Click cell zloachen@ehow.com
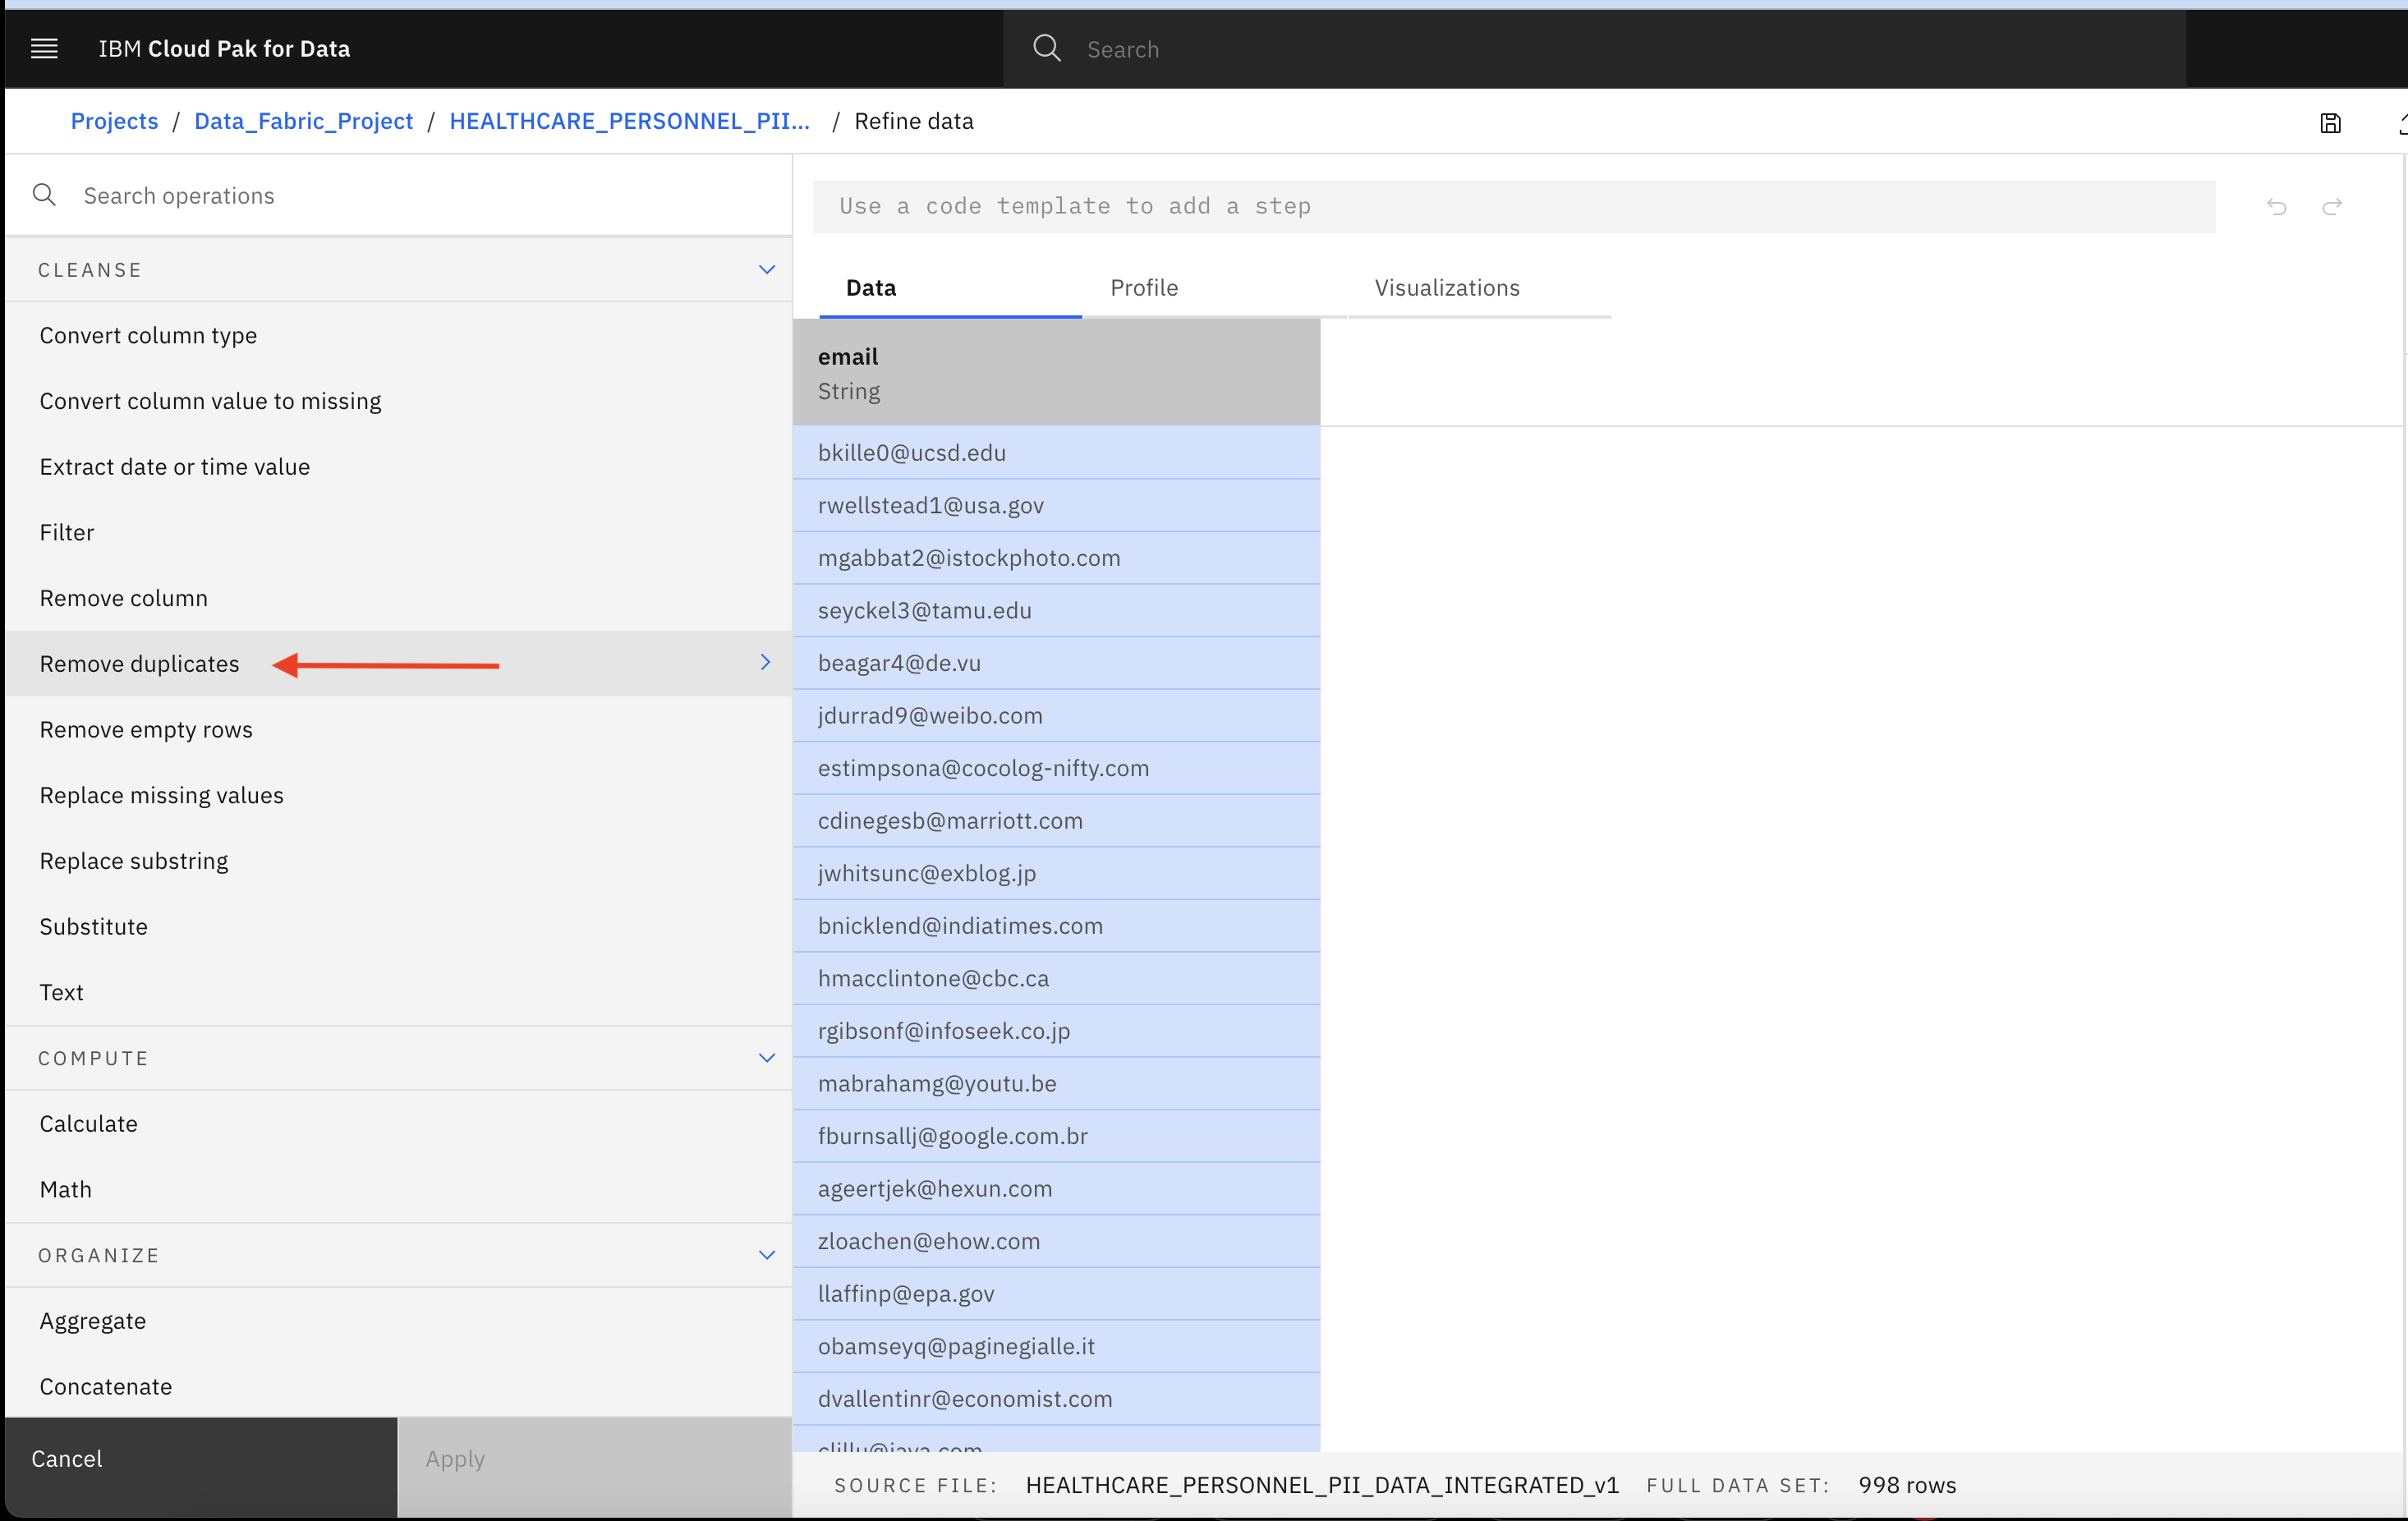This screenshot has width=2408, height=1521. tap(1056, 1241)
